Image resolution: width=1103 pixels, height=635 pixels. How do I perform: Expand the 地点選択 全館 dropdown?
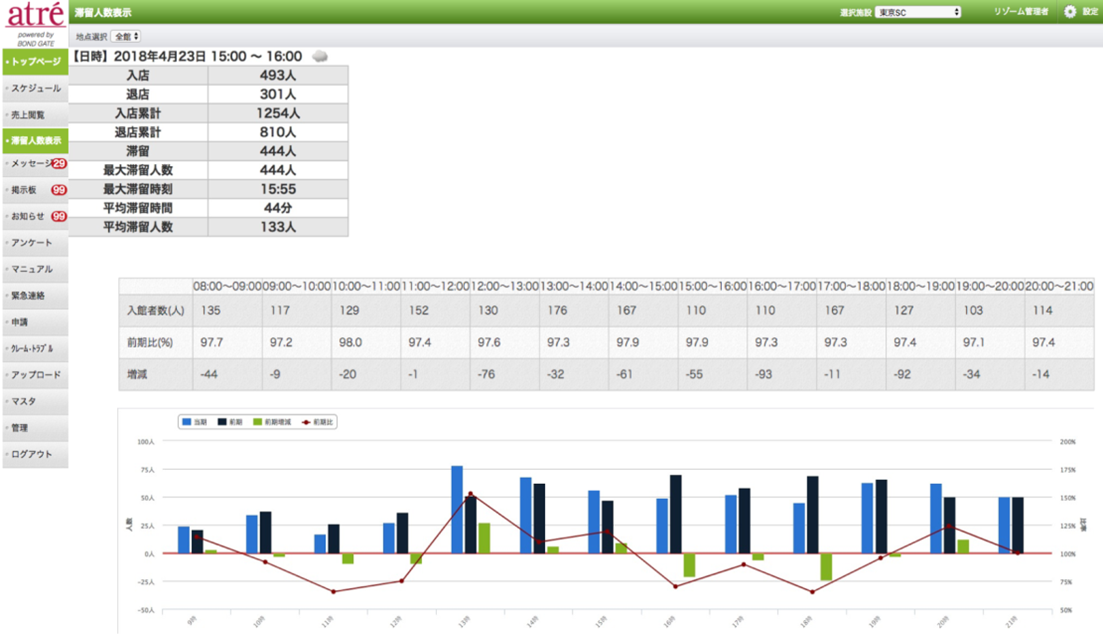[x=127, y=37]
